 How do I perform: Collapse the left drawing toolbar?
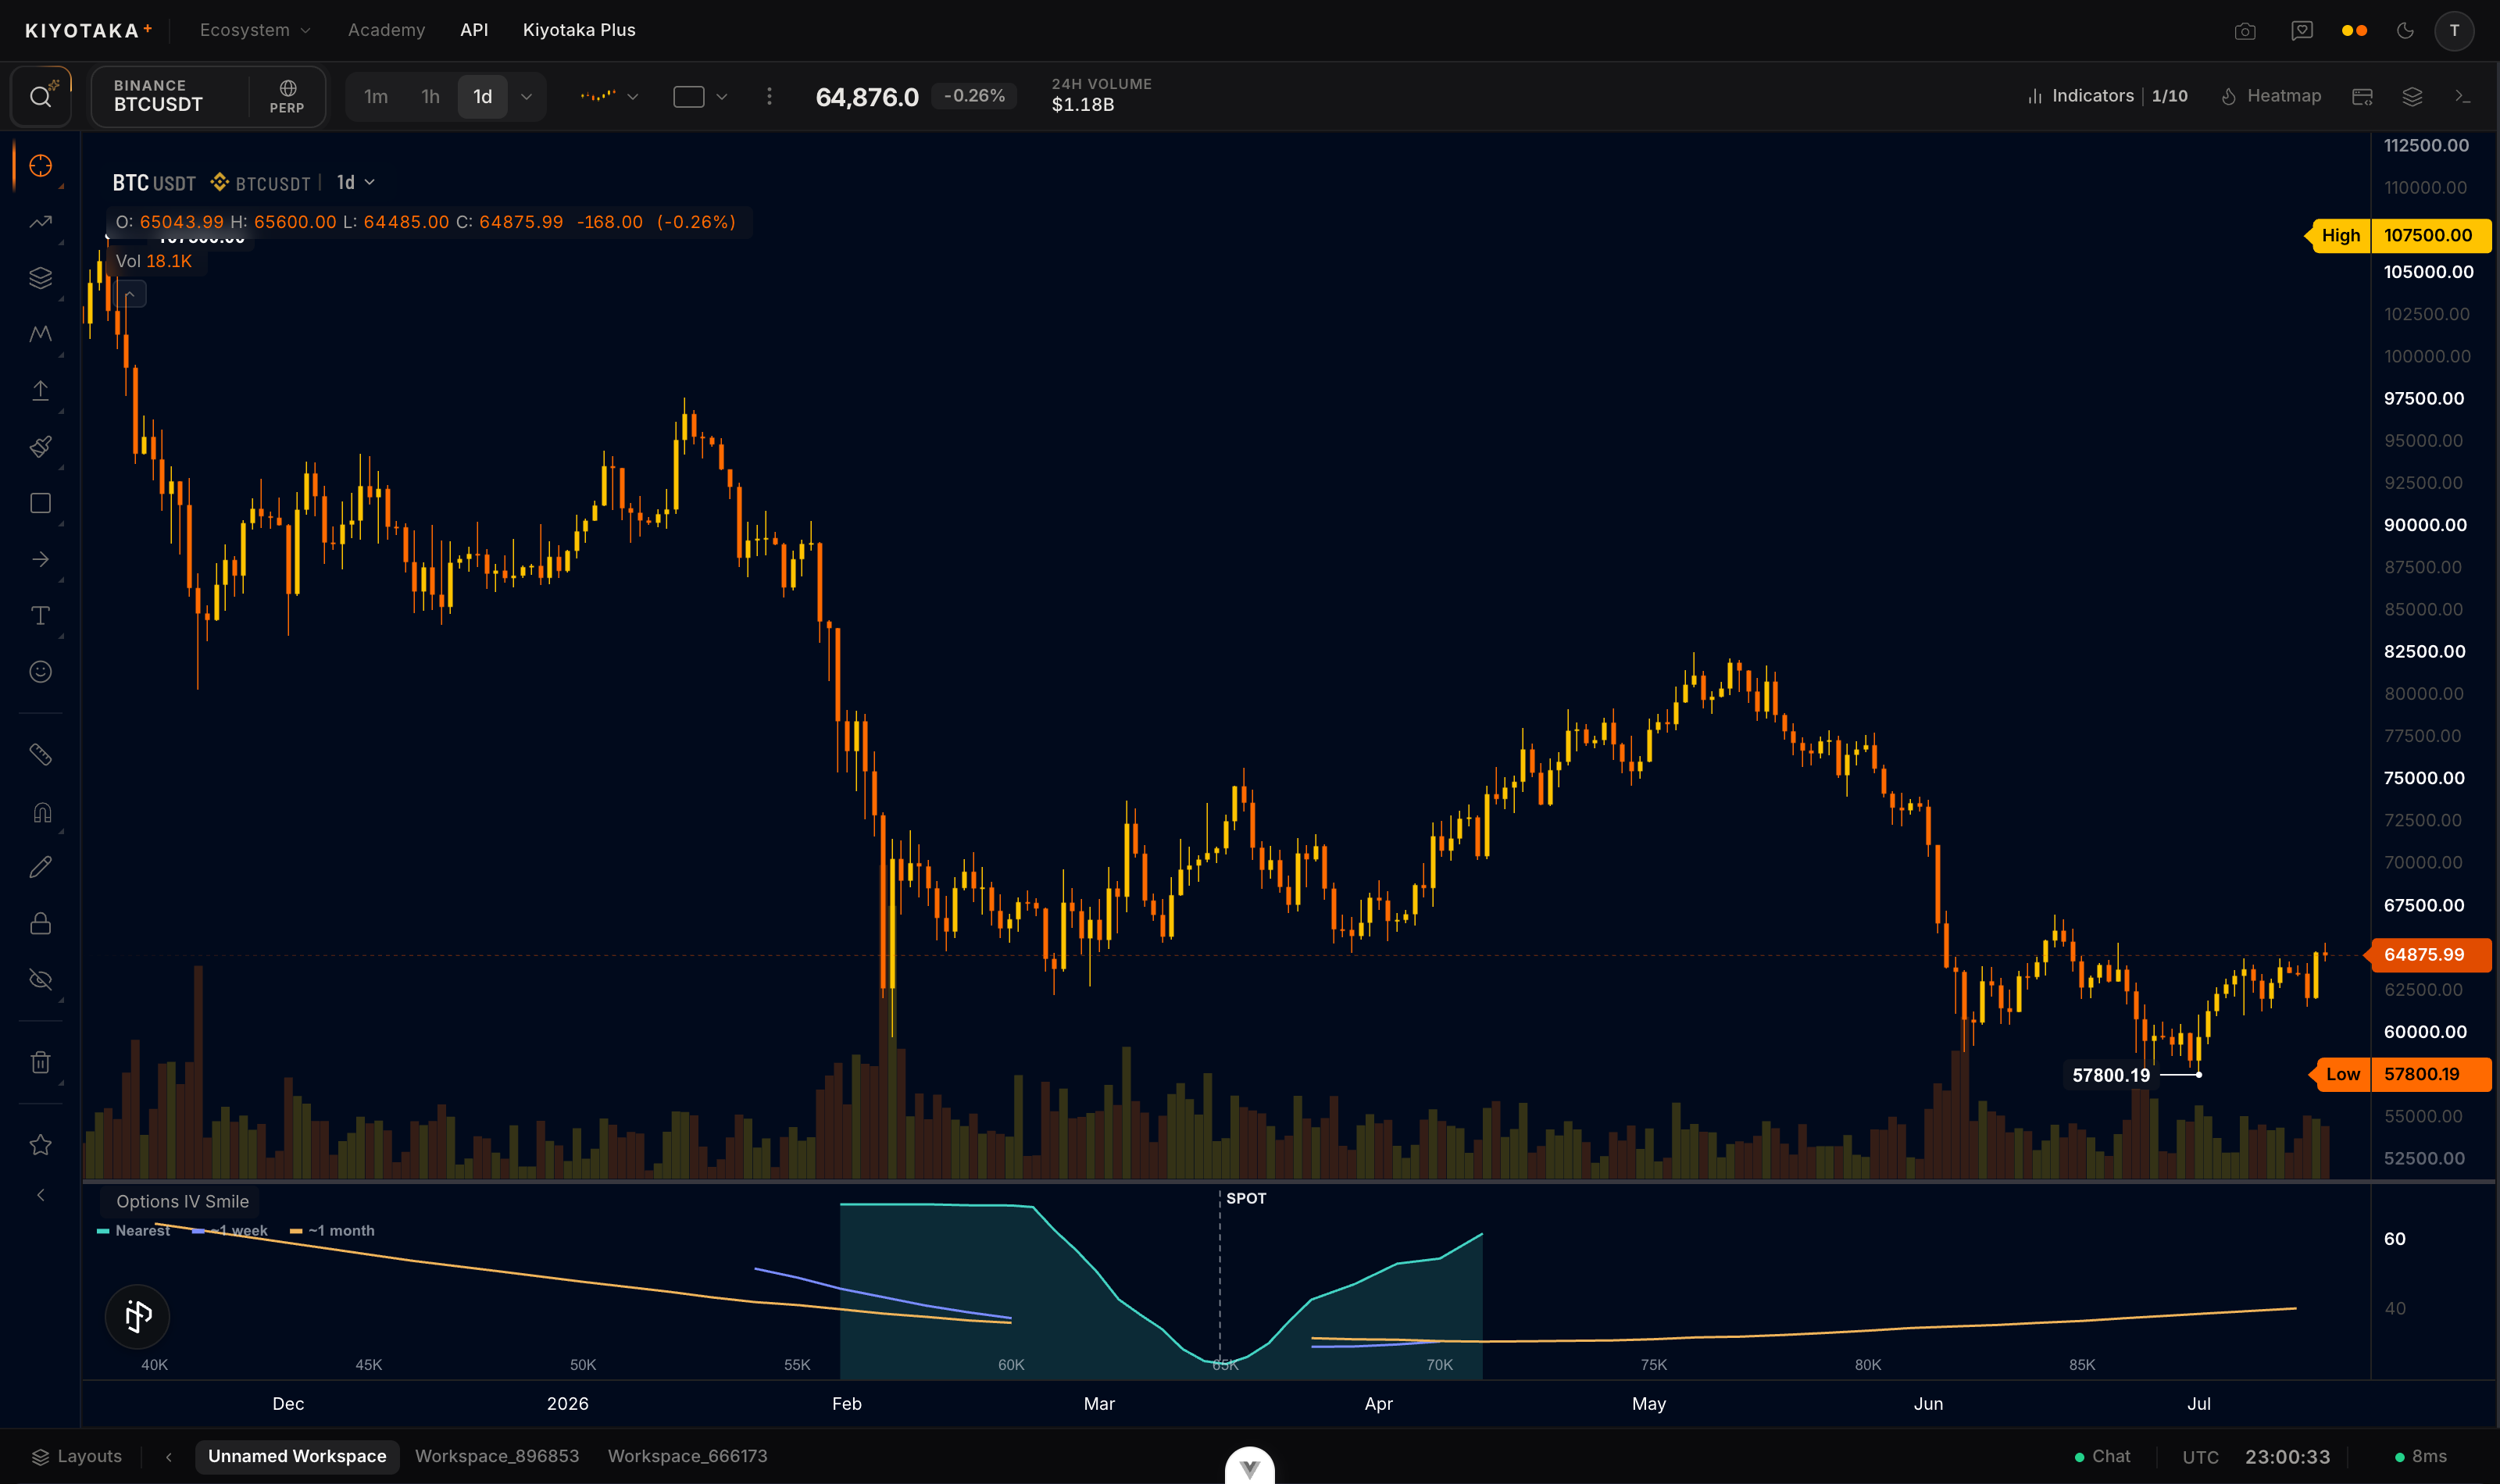(x=40, y=1195)
